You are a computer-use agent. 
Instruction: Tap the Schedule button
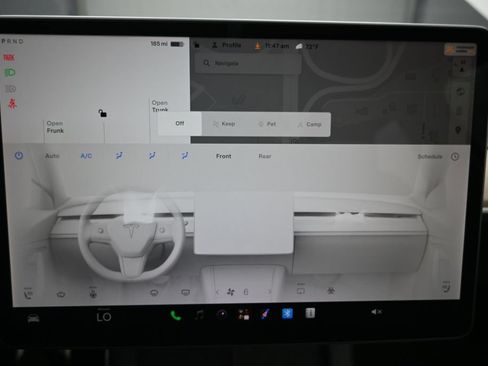pos(430,156)
